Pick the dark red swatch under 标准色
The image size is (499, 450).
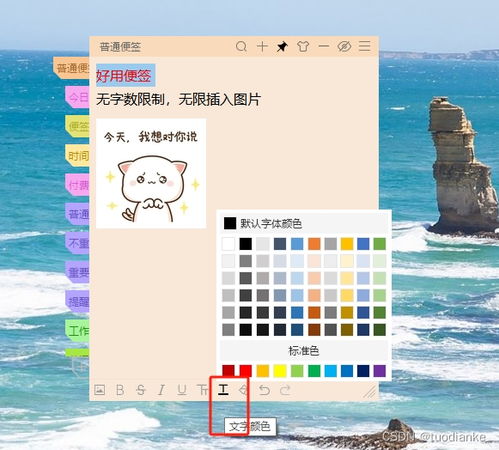(x=228, y=371)
